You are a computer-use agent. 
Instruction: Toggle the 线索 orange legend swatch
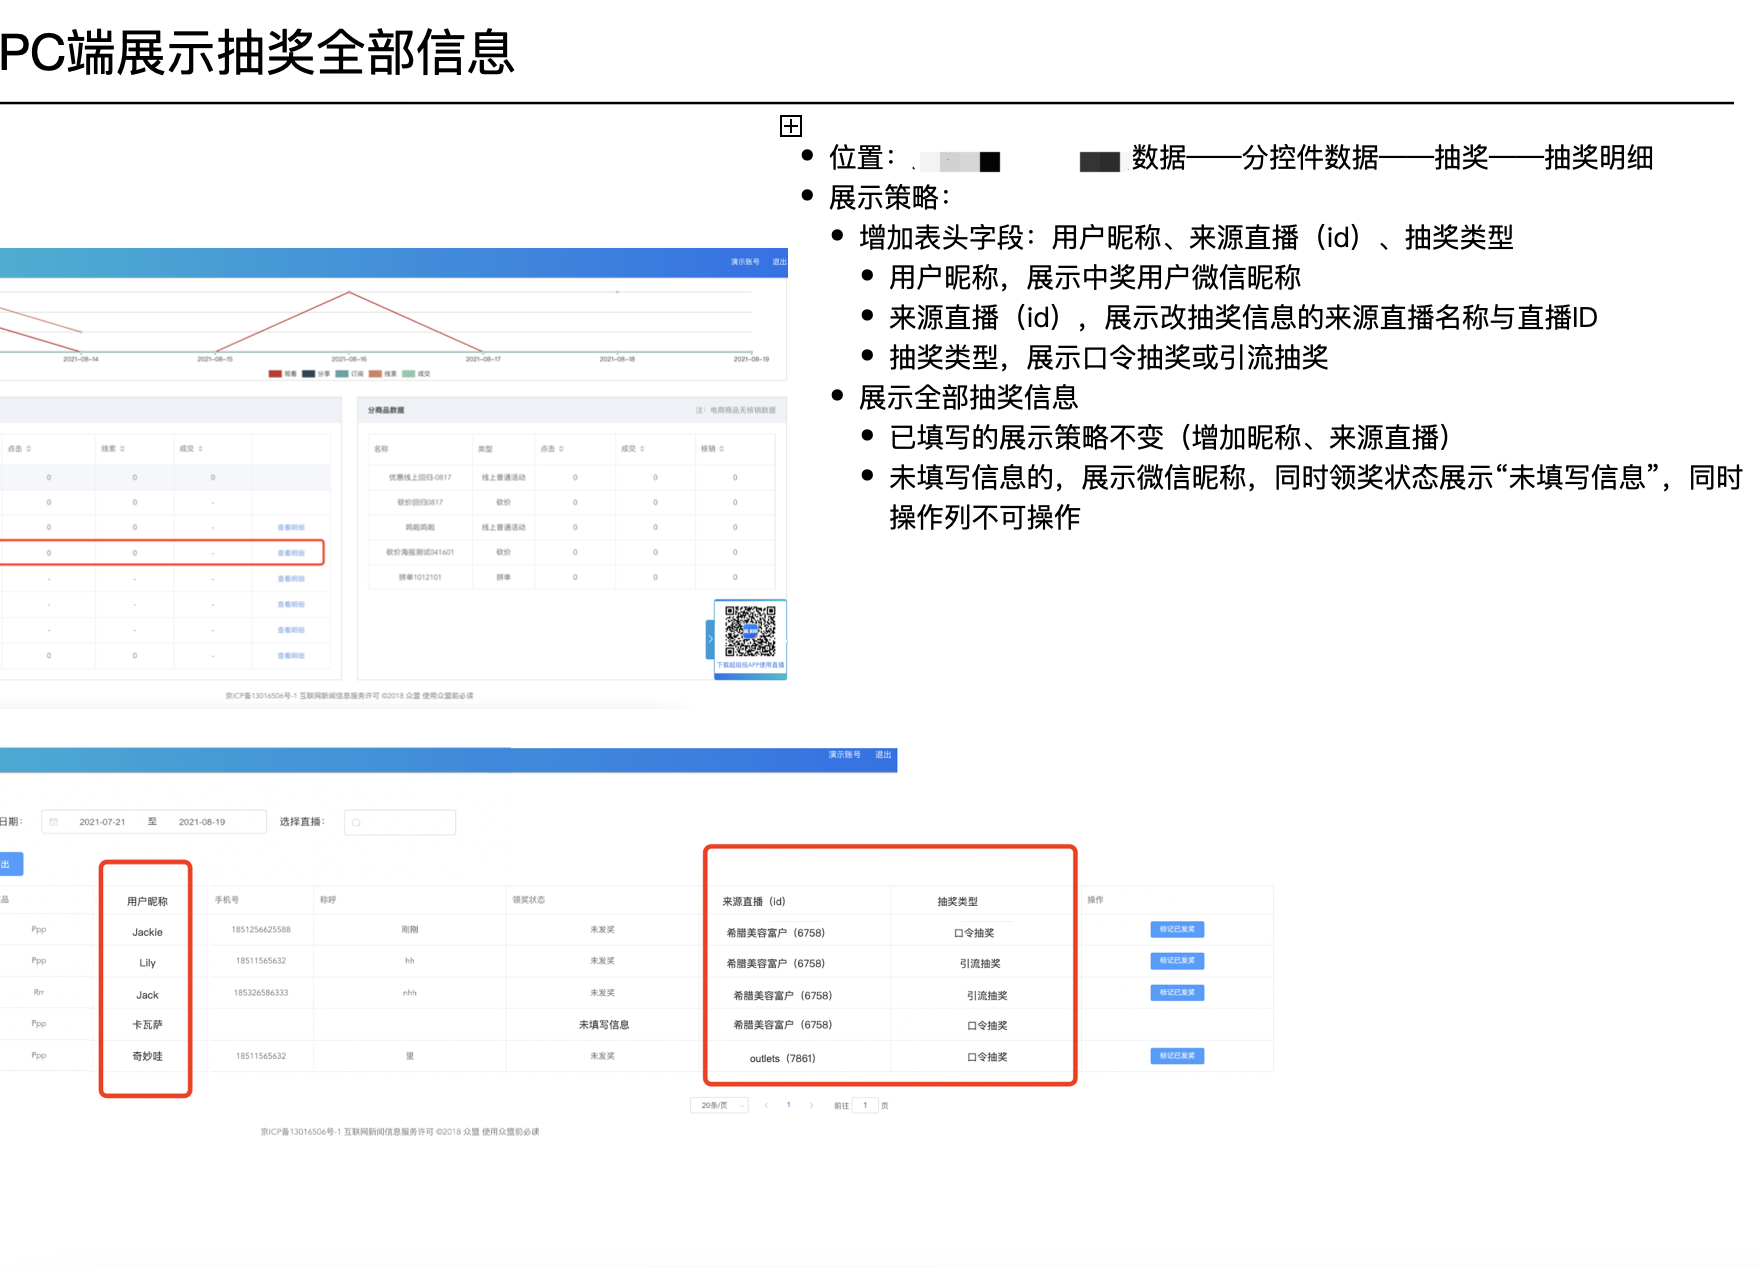click(376, 374)
